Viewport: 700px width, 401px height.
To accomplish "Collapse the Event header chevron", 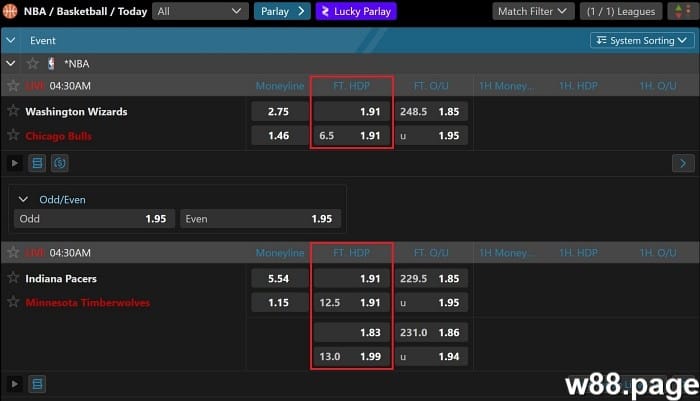I will (11, 41).
